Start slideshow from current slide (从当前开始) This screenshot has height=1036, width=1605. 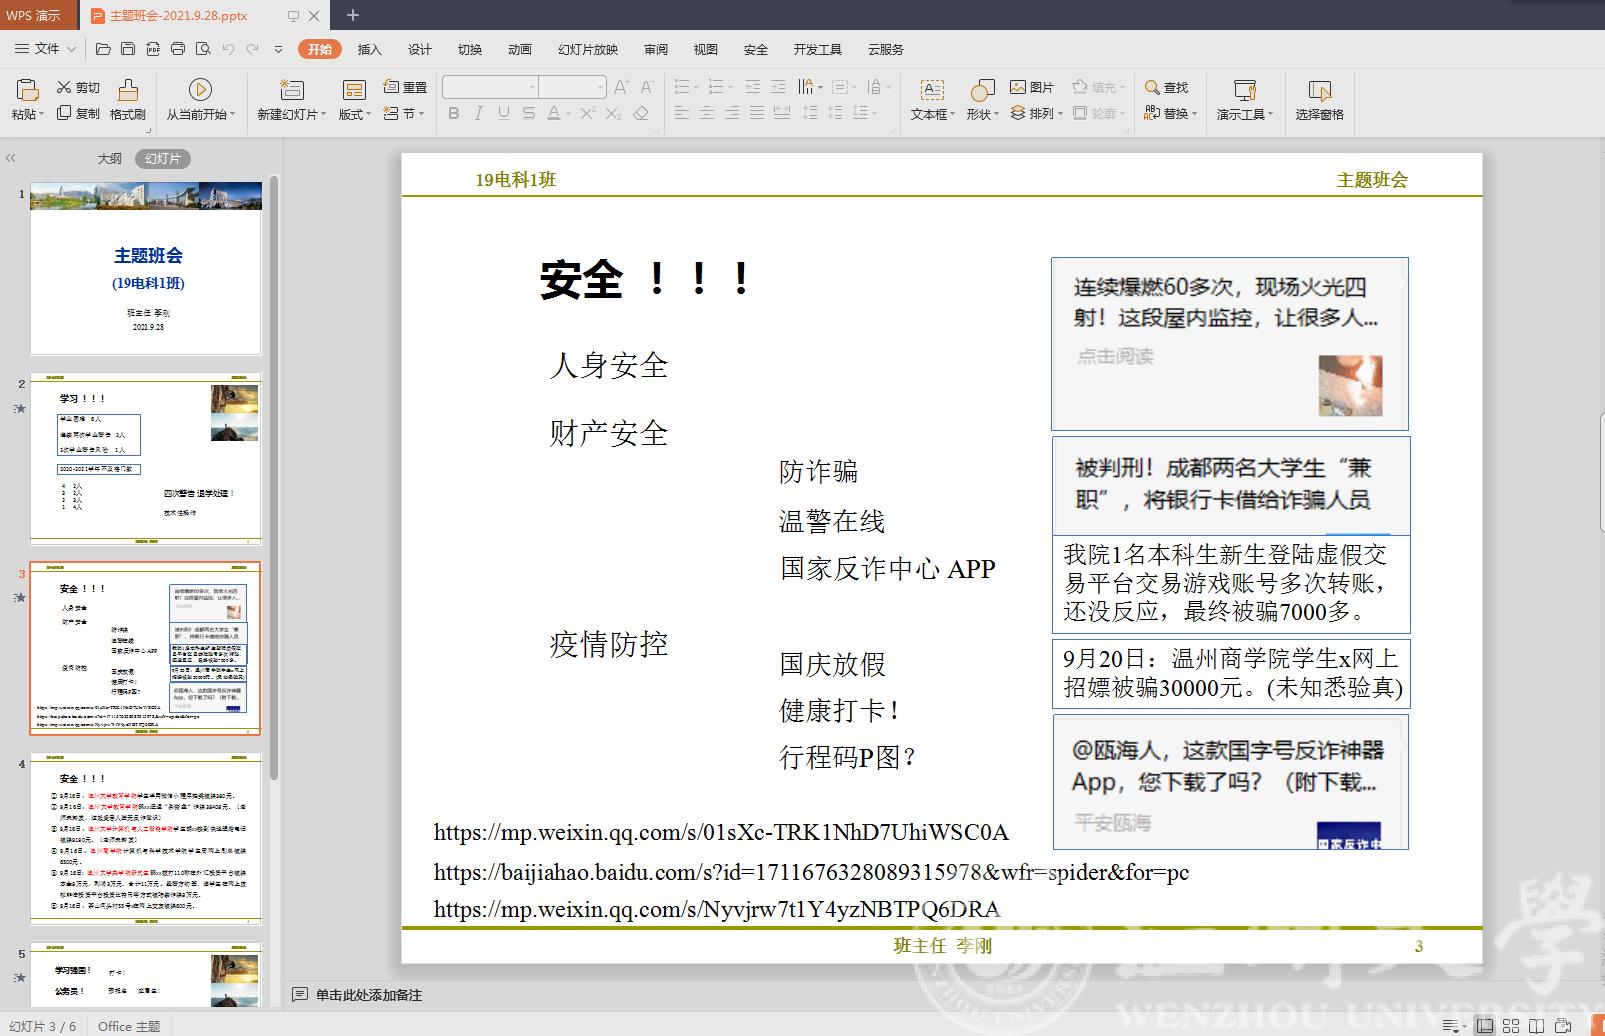coord(200,91)
